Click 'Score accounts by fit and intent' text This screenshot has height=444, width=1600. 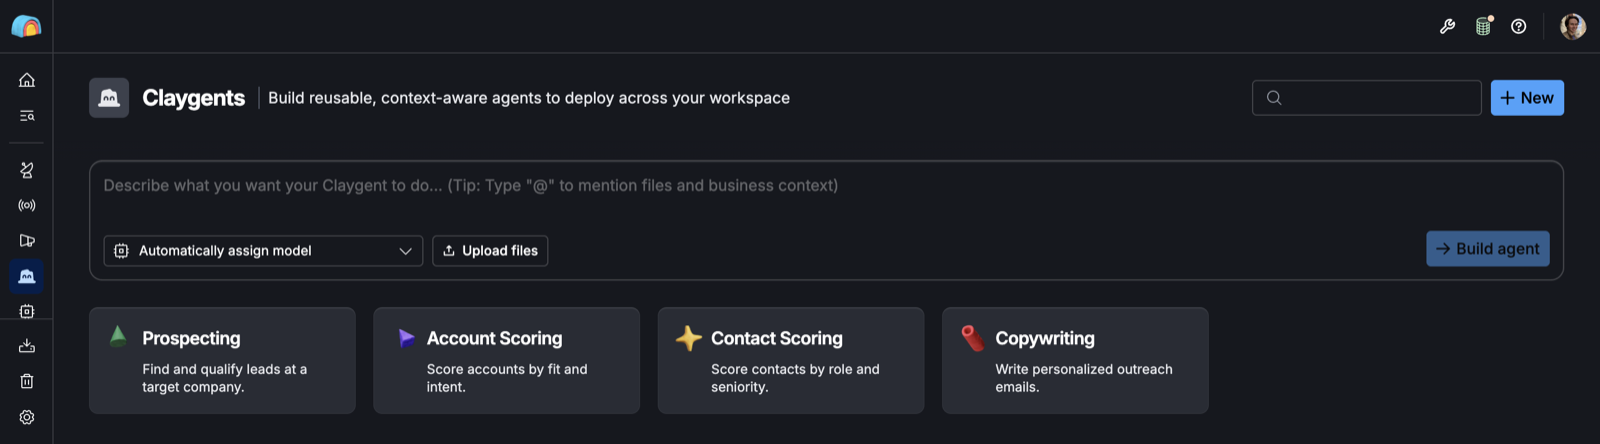tap(507, 378)
